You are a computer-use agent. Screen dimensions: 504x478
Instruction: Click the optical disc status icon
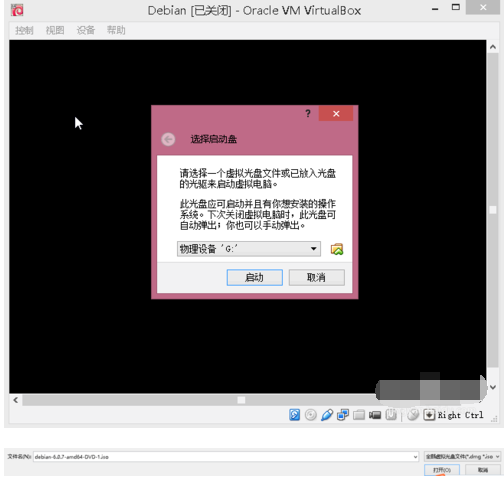[x=311, y=415]
